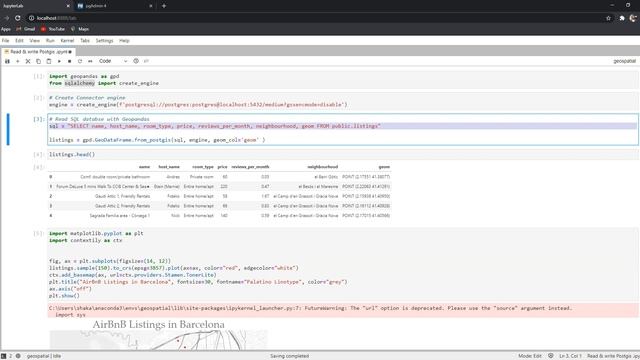Open the Help menu
The height and width of the screenshot is (360, 640).
(124, 41)
